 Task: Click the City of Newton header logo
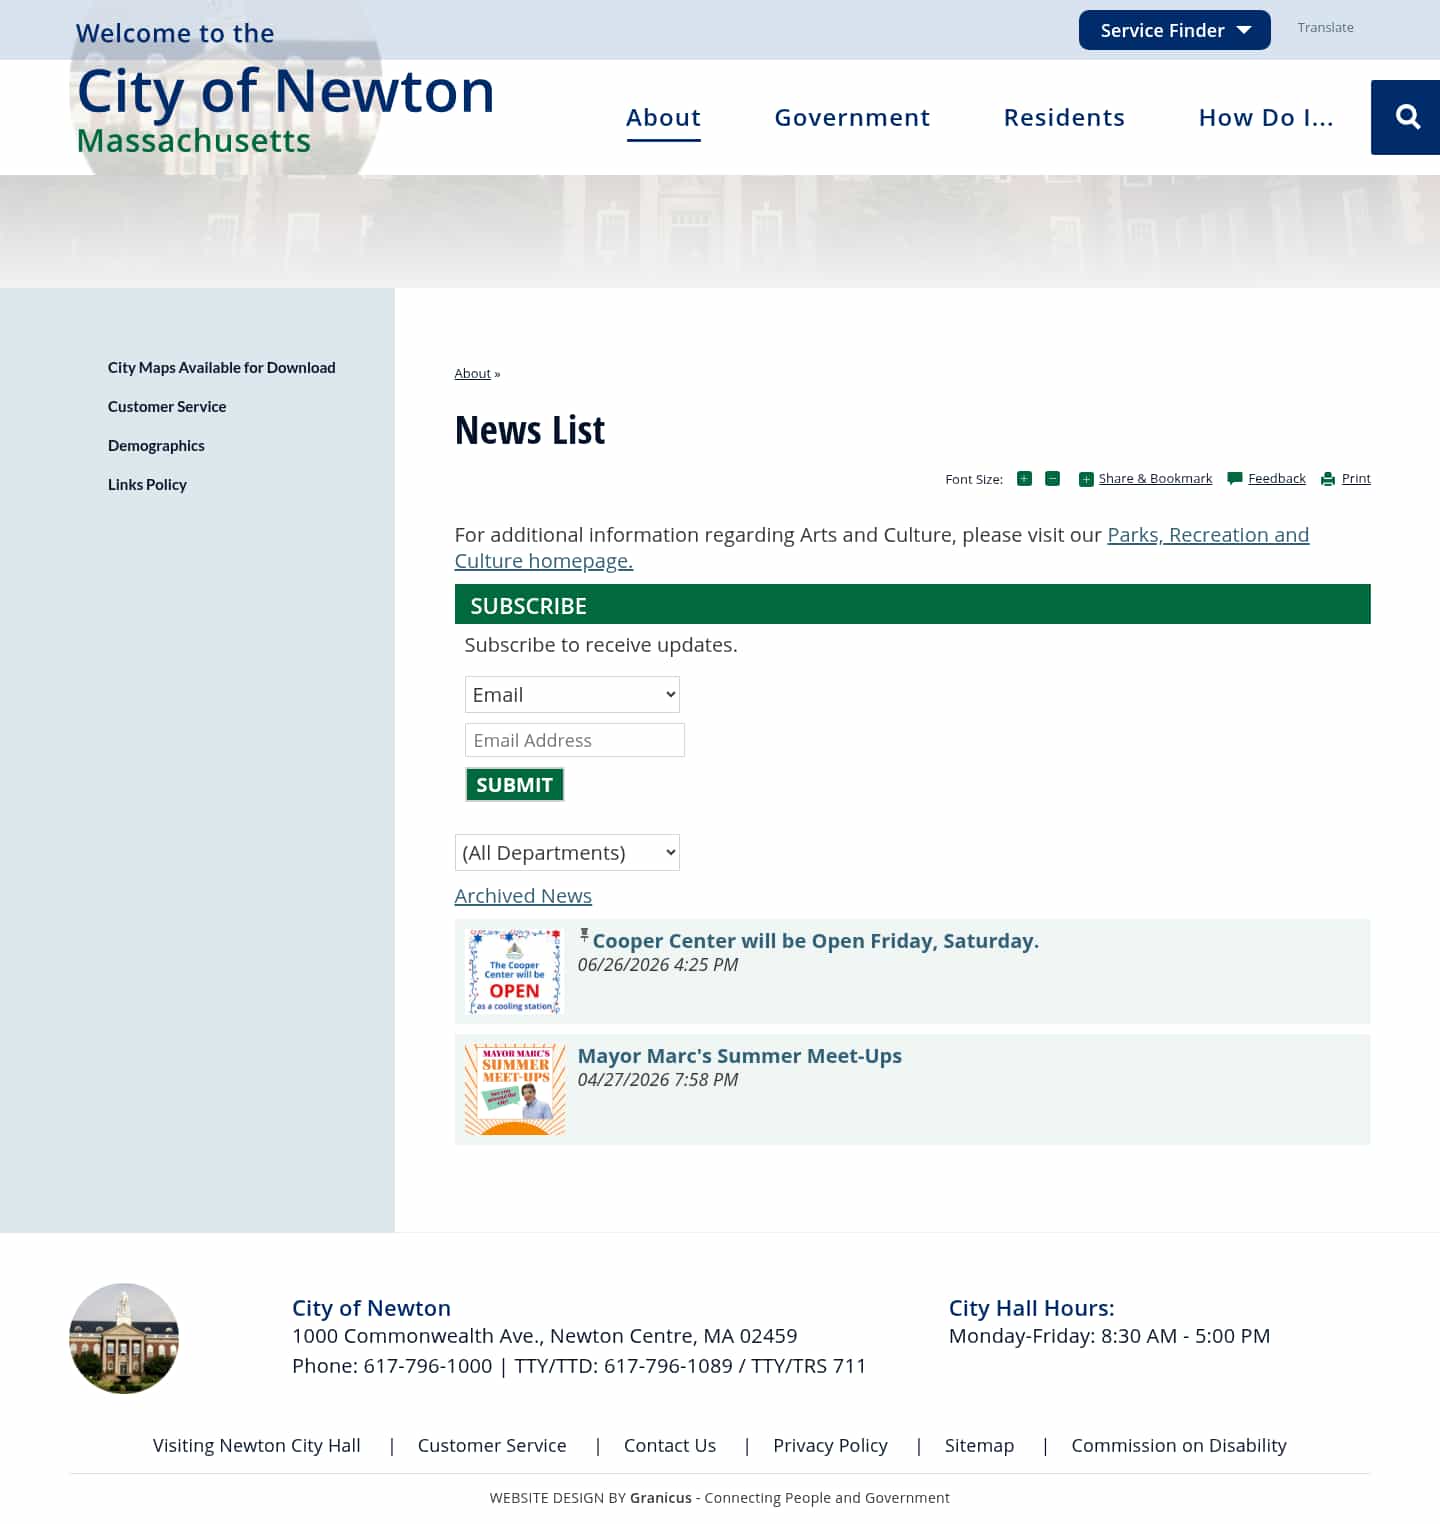click(x=285, y=108)
